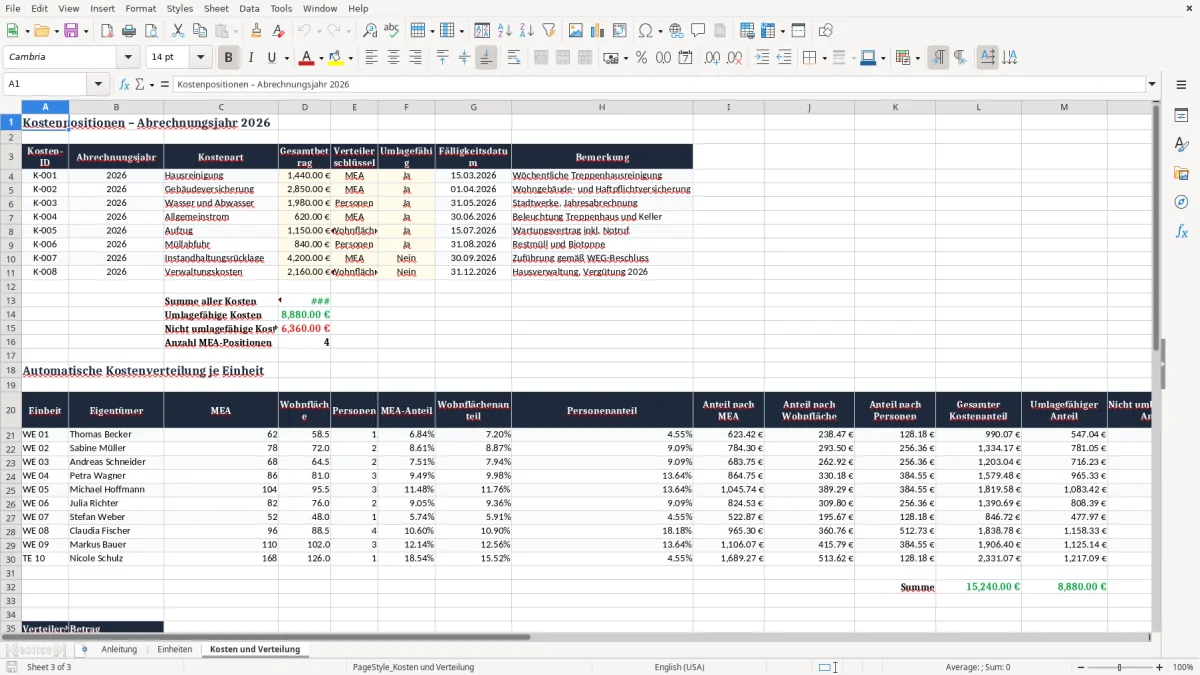
Task: Toggle Underline formatting
Action: click(272, 58)
